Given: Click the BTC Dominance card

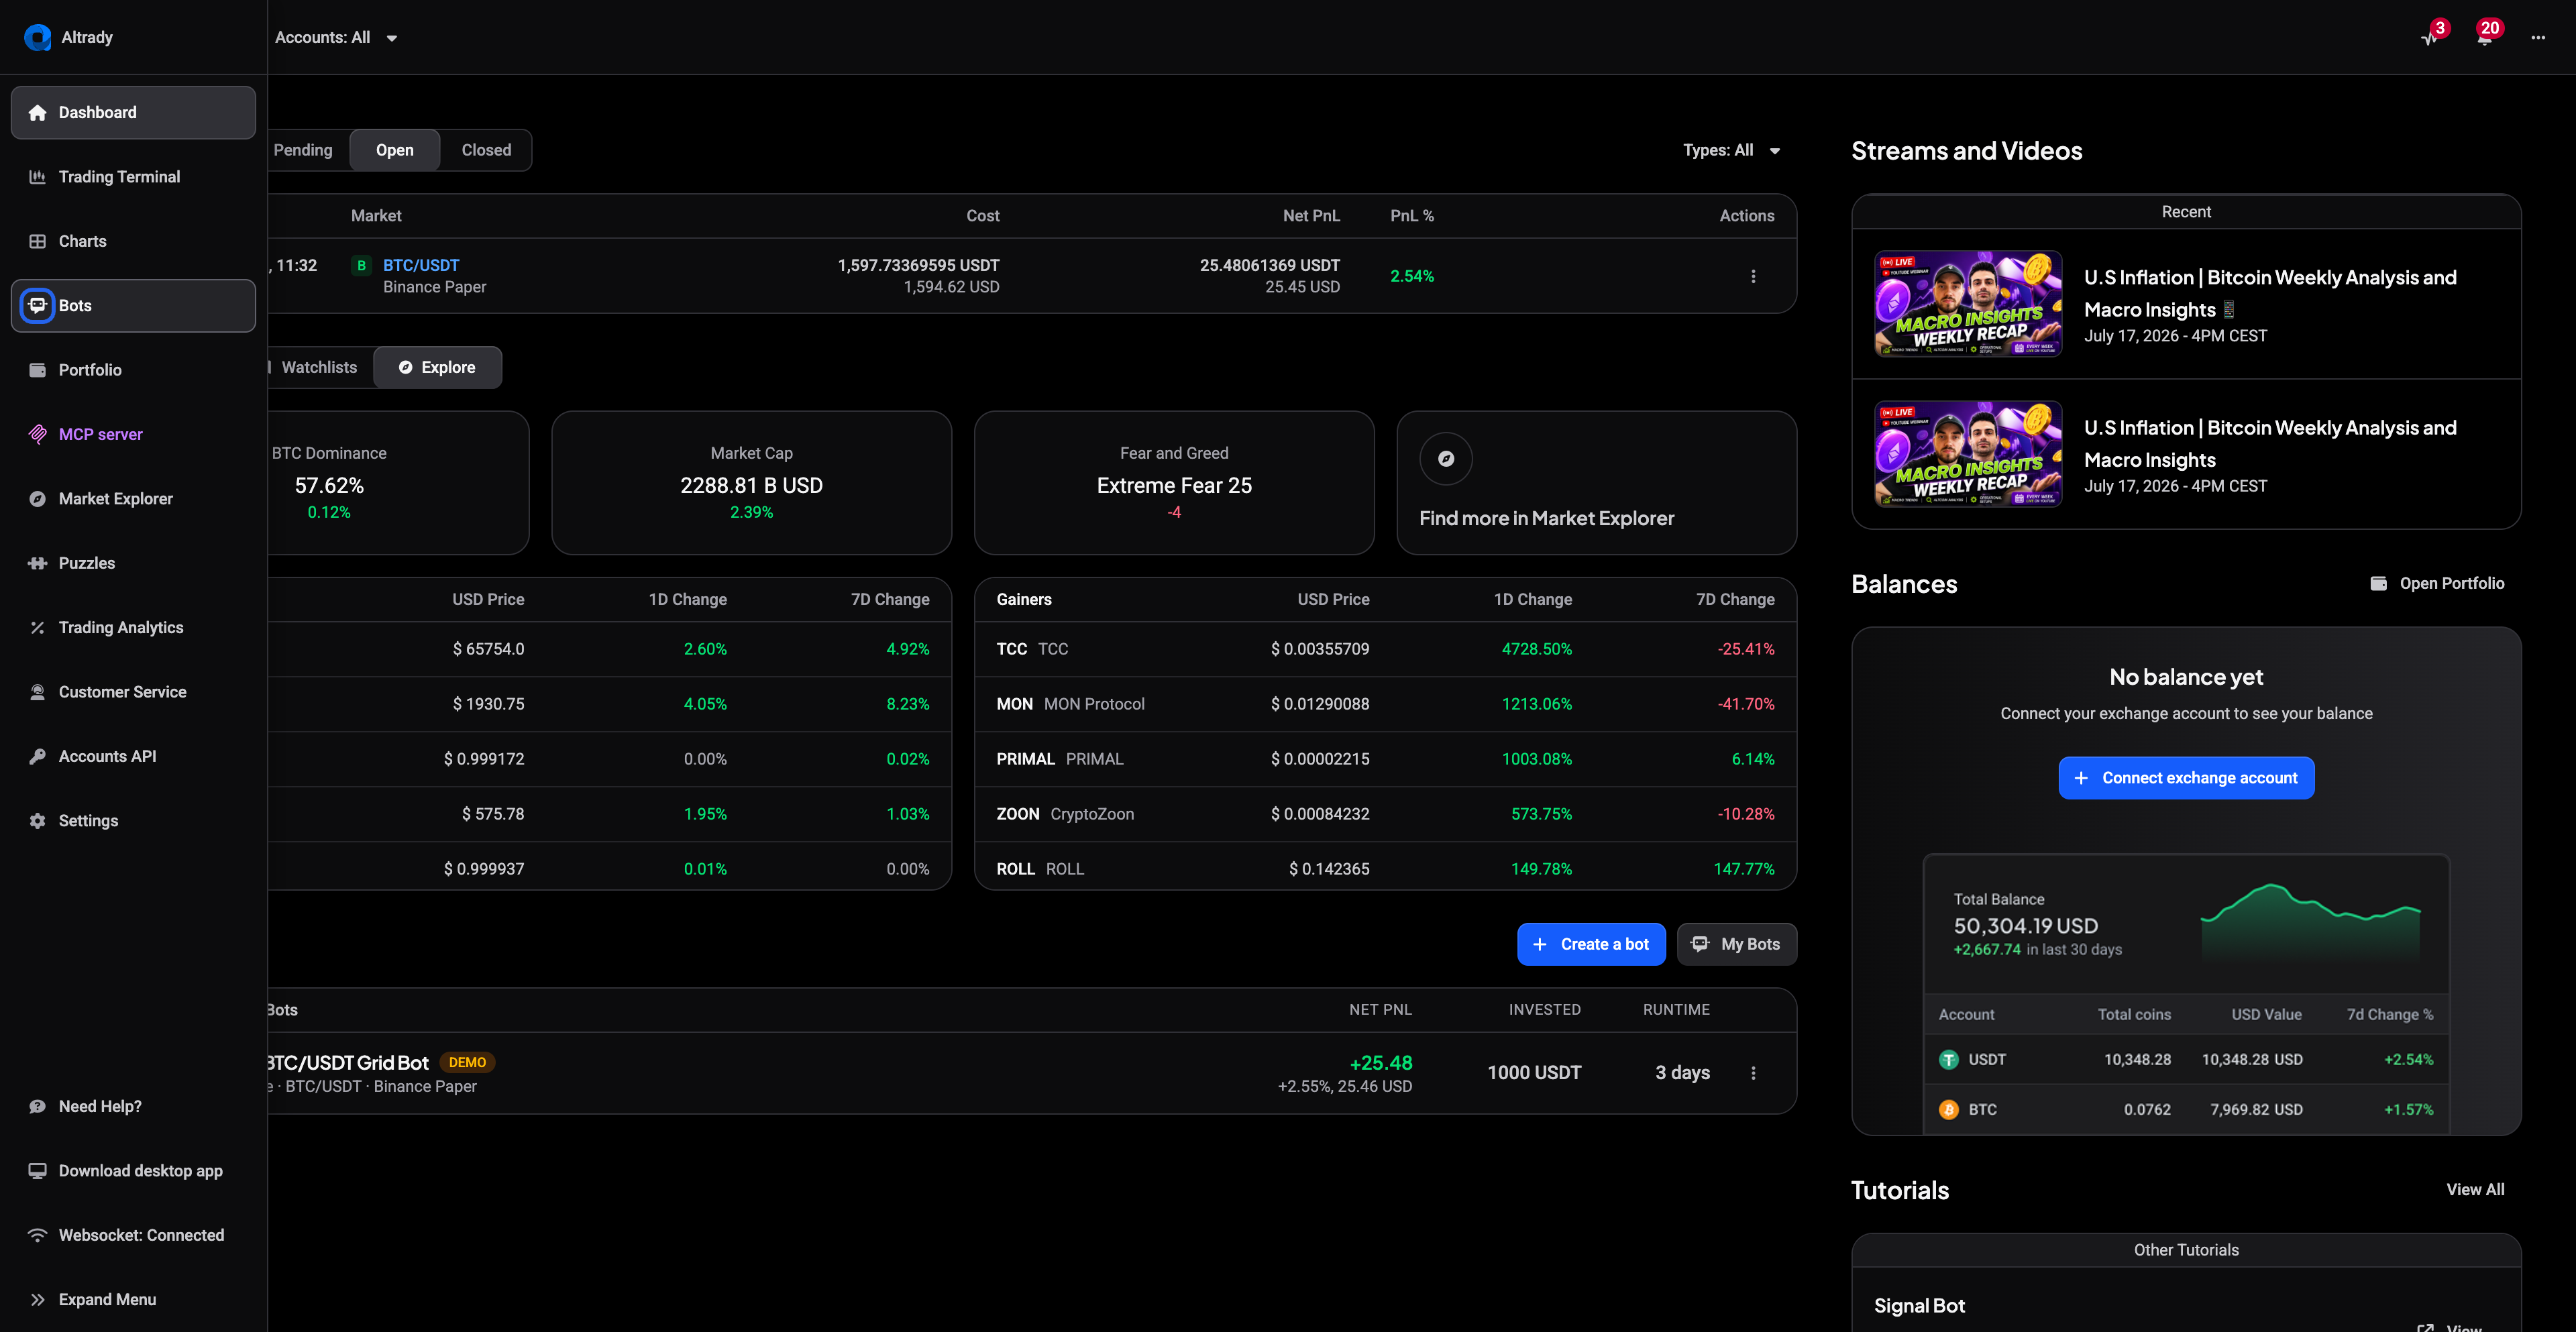Looking at the screenshot, I should [398, 483].
